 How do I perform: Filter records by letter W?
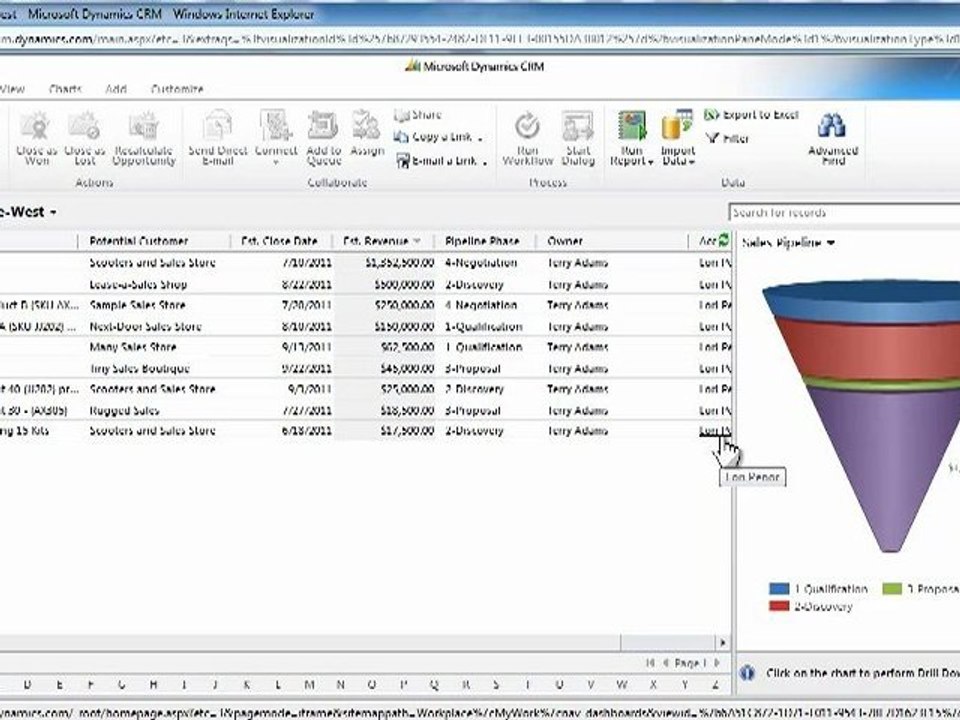pos(621,685)
